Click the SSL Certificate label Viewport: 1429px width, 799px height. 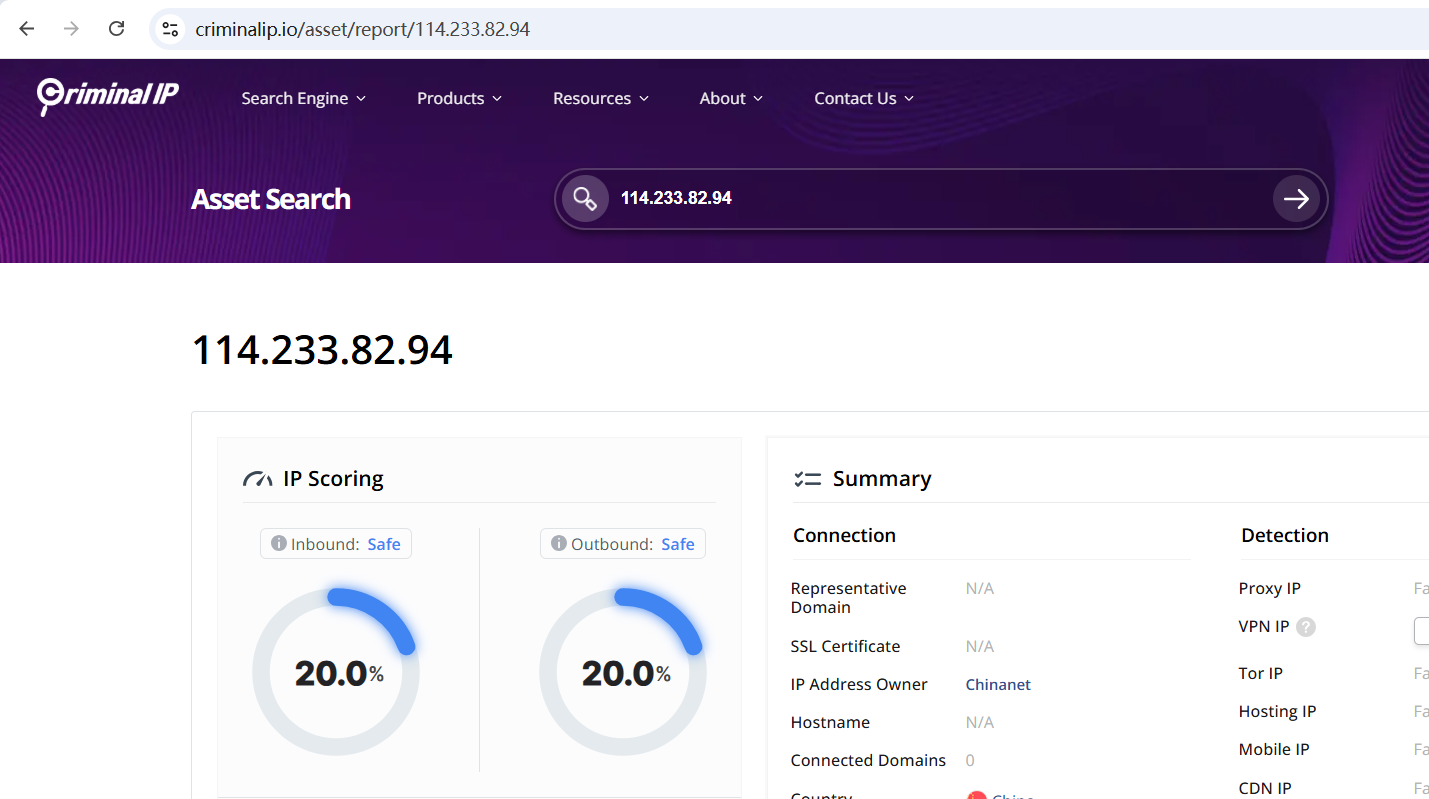click(845, 647)
